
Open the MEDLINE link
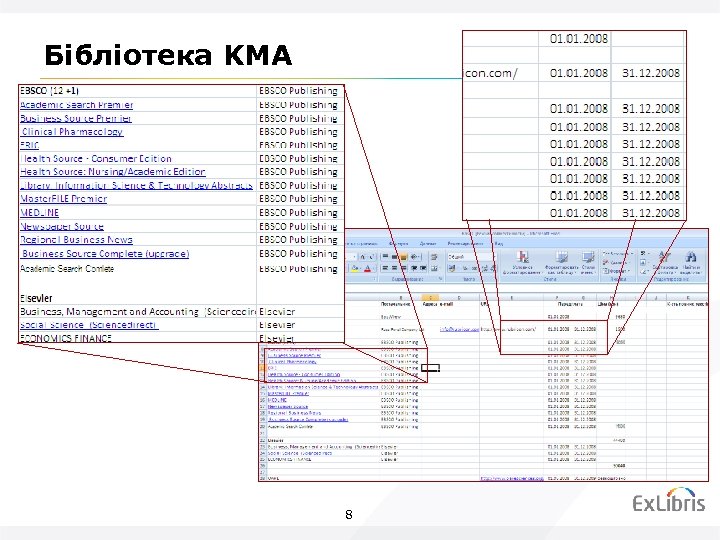[39, 213]
